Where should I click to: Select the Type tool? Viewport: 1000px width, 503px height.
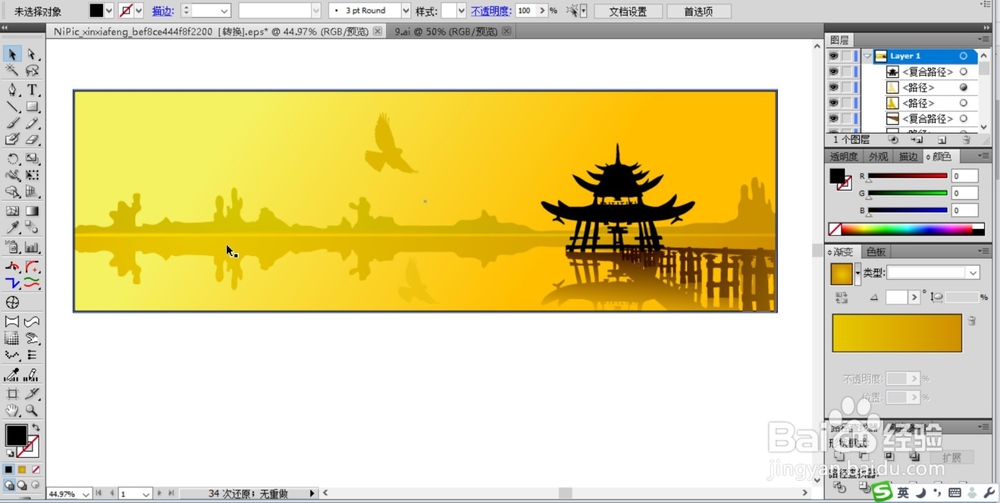[32, 90]
